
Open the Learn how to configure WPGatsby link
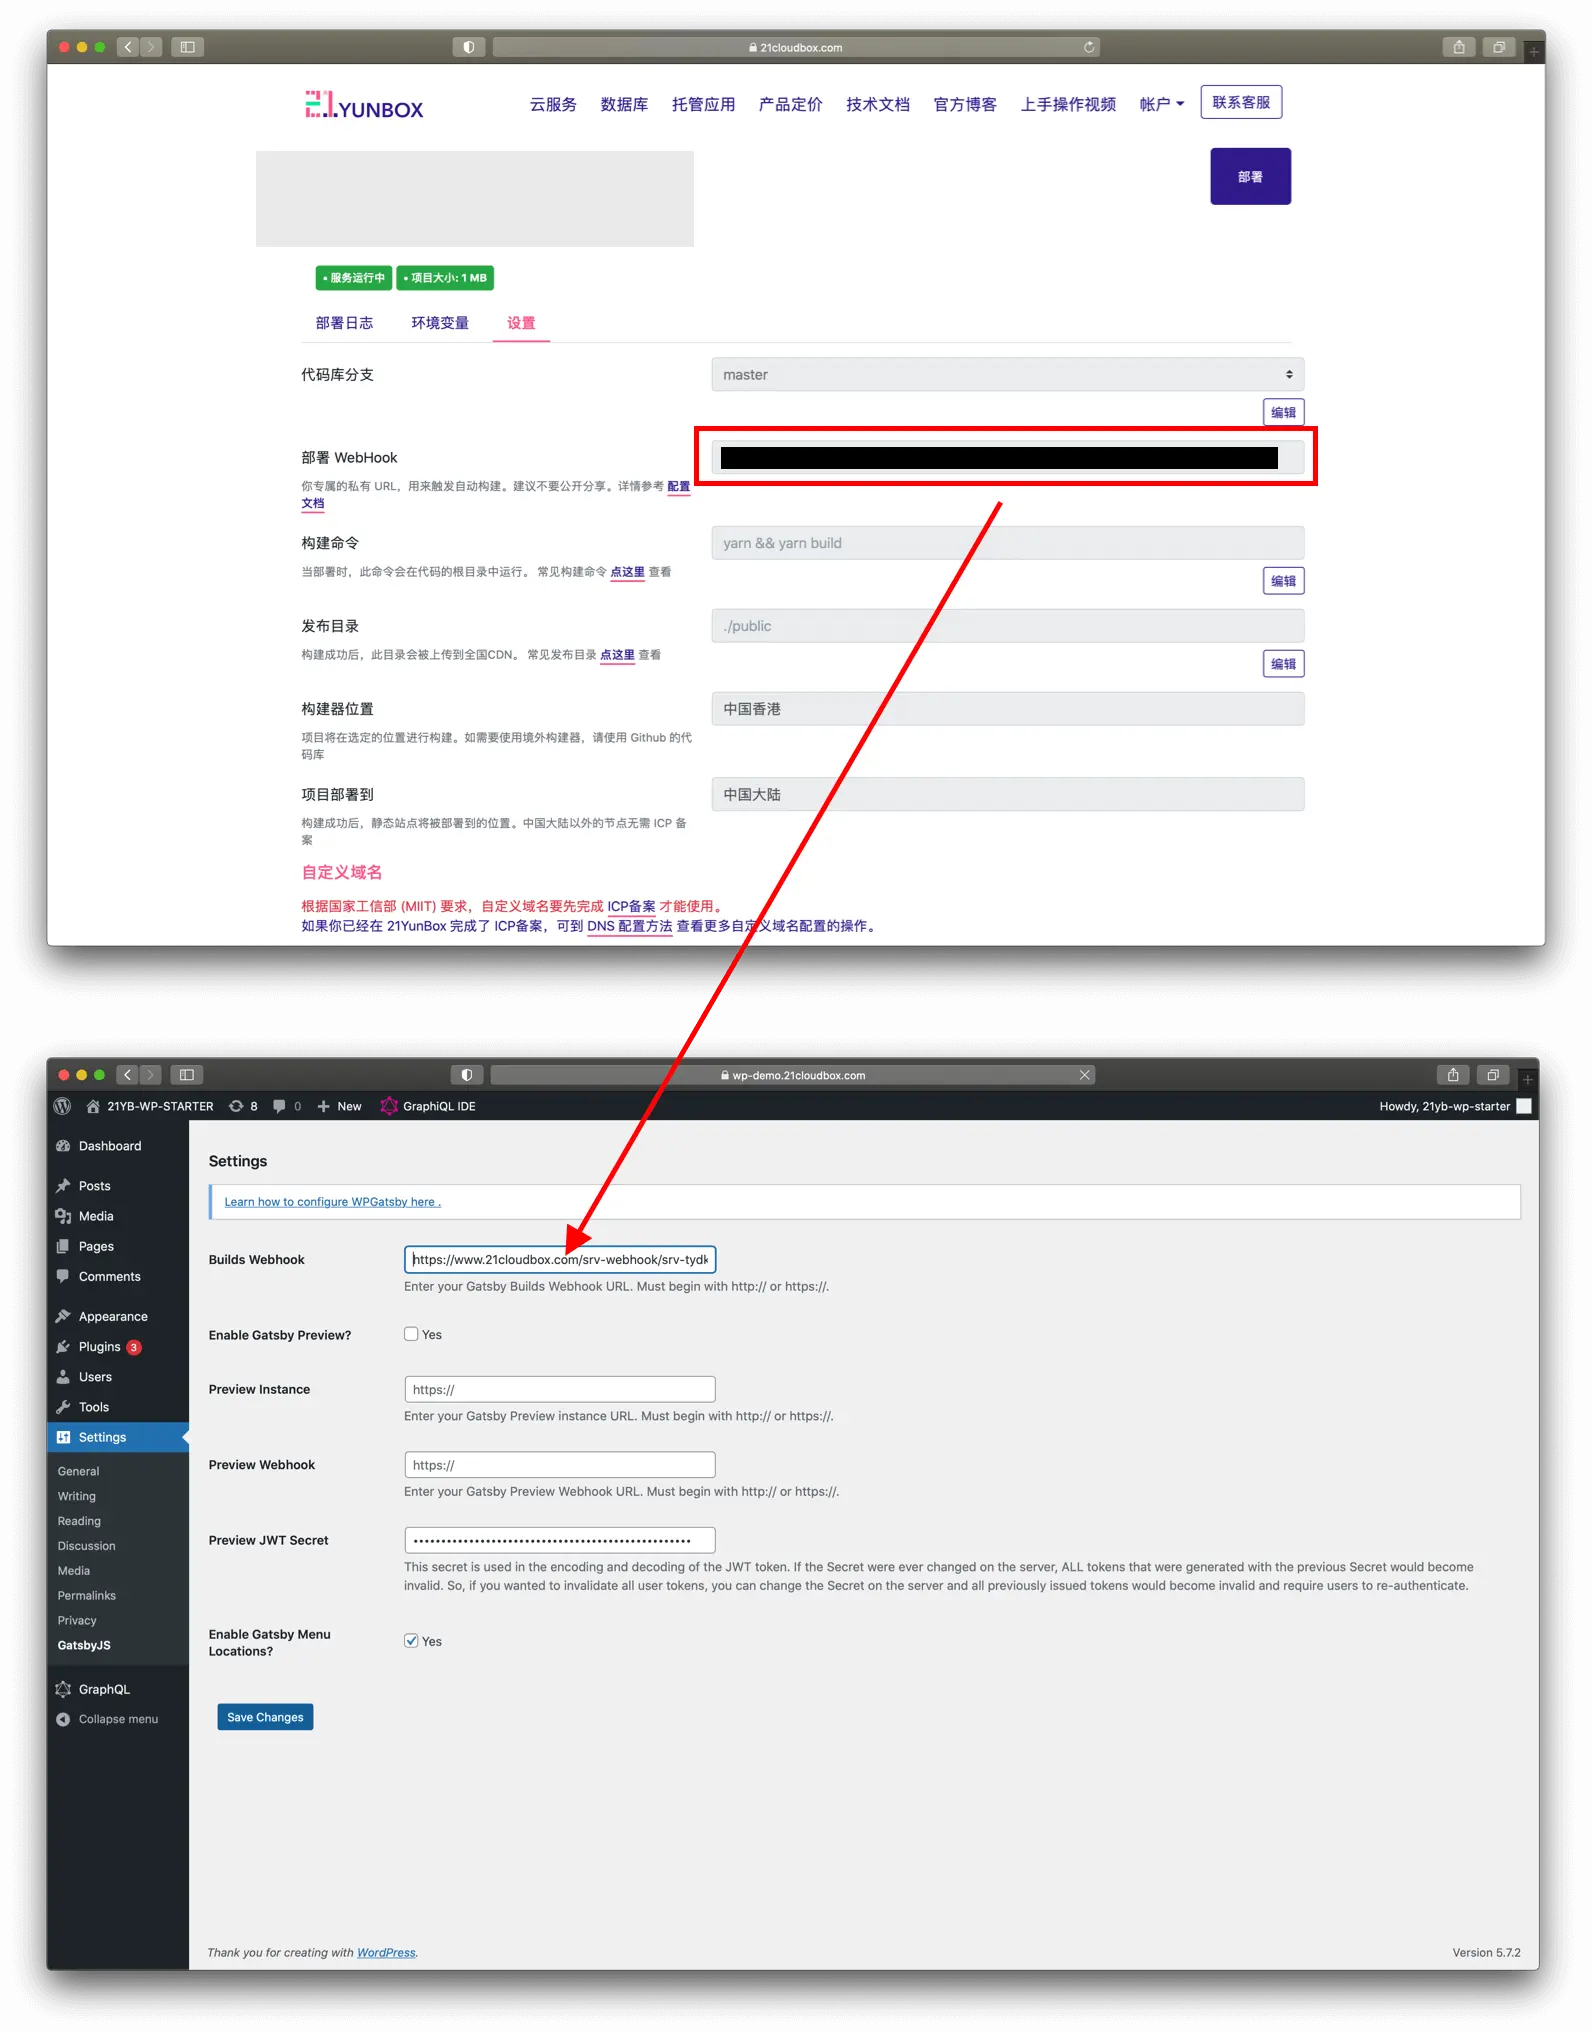[x=332, y=1202]
